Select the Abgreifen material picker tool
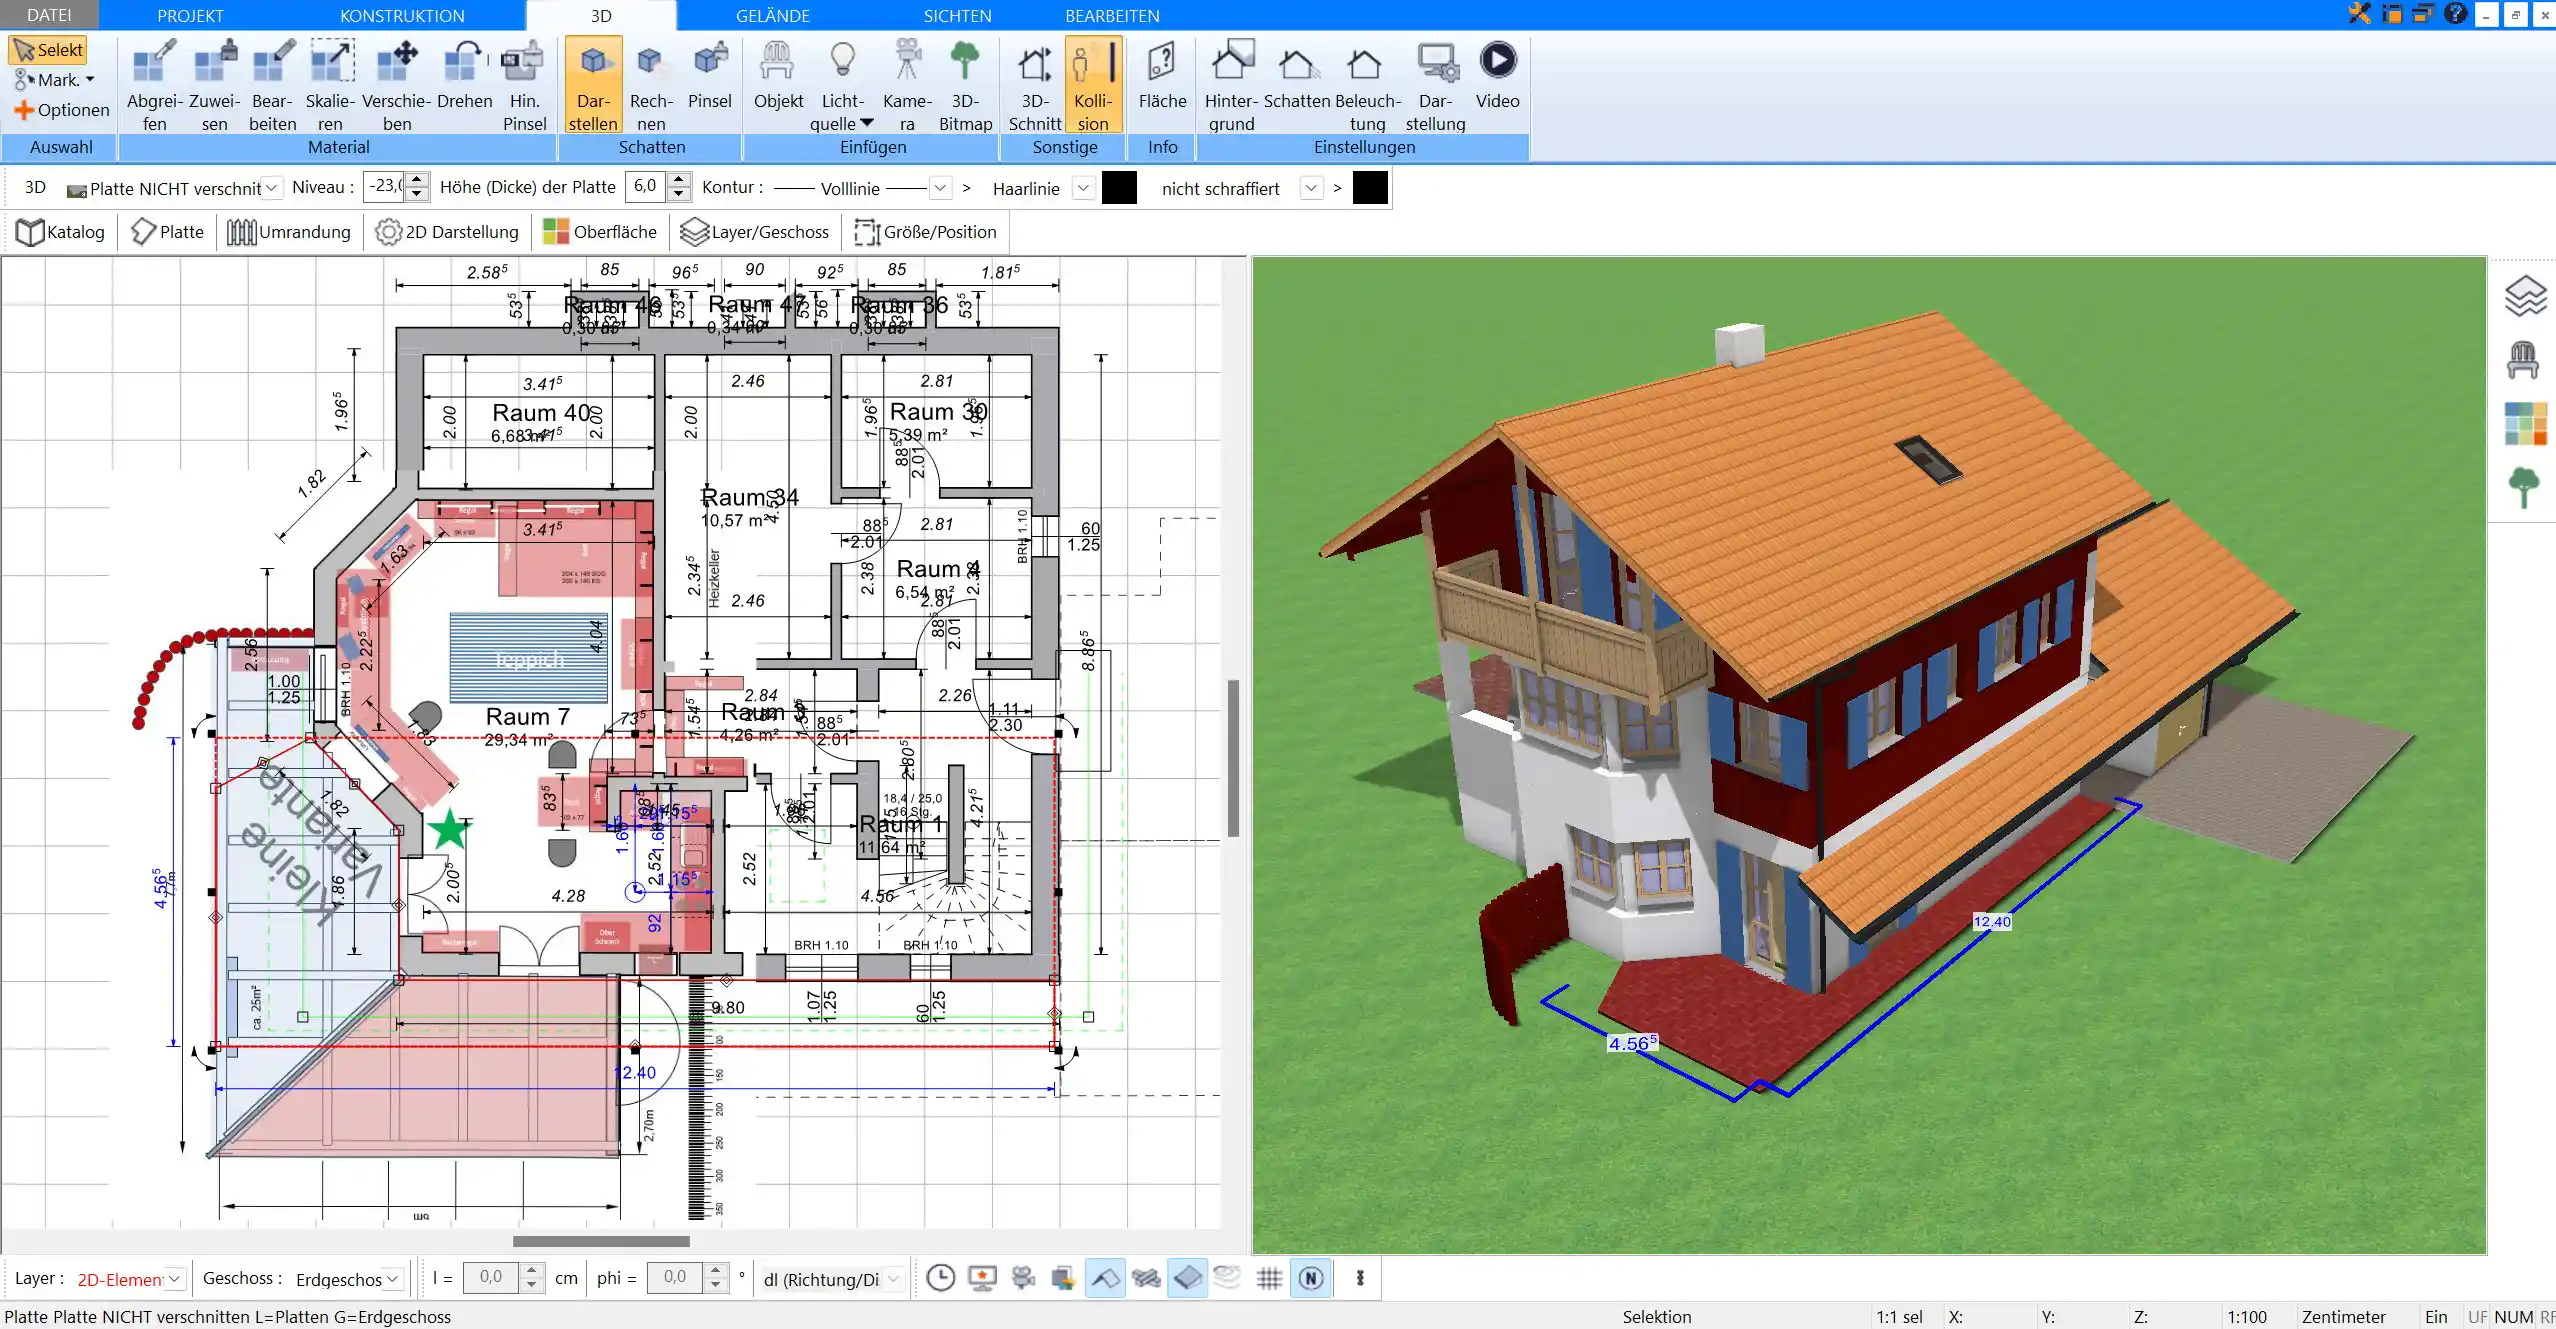Viewport: 2556px width, 1329px height. tap(155, 85)
